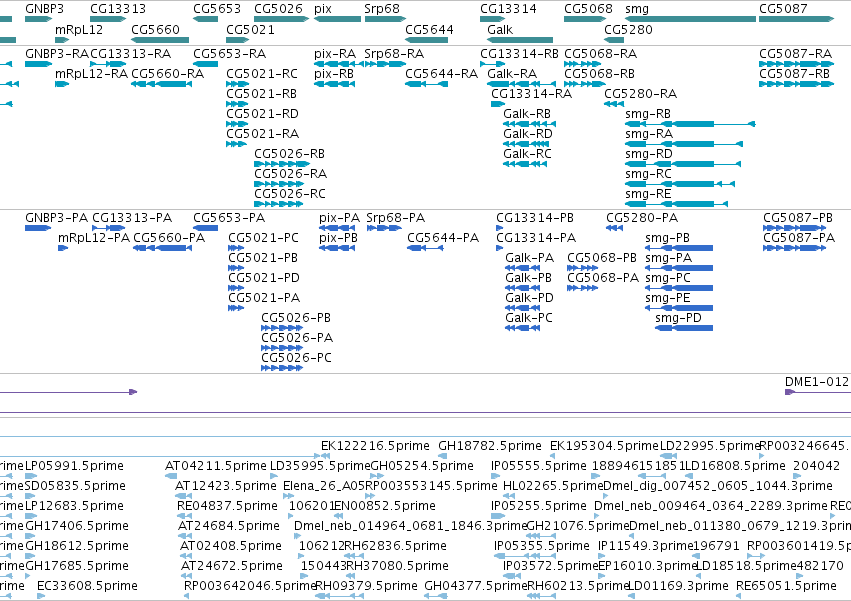The width and height of the screenshot is (851, 601).
Task: Open the GH17406.5prime EST label
Action: 77,526
